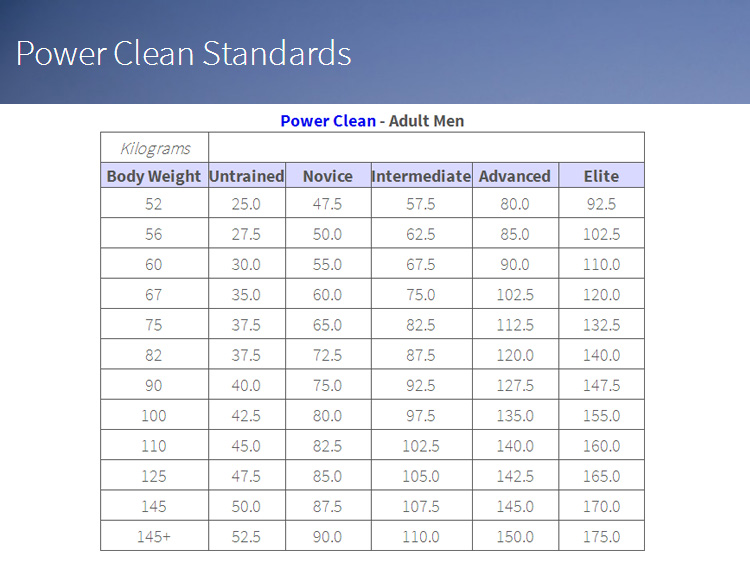Click Intermediate value 67.5

click(x=421, y=265)
